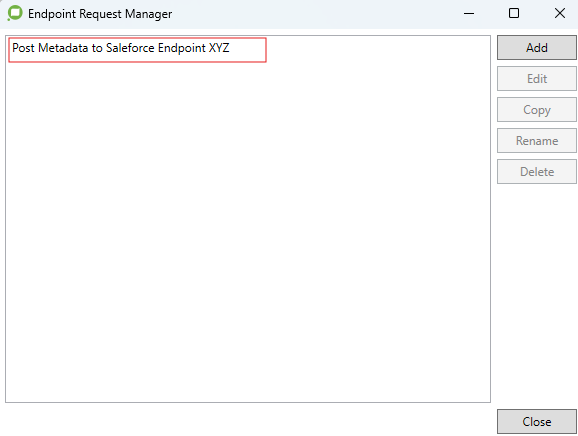Close the window using the title bar X
Image resolution: width=578 pixels, height=436 pixels.
559,14
